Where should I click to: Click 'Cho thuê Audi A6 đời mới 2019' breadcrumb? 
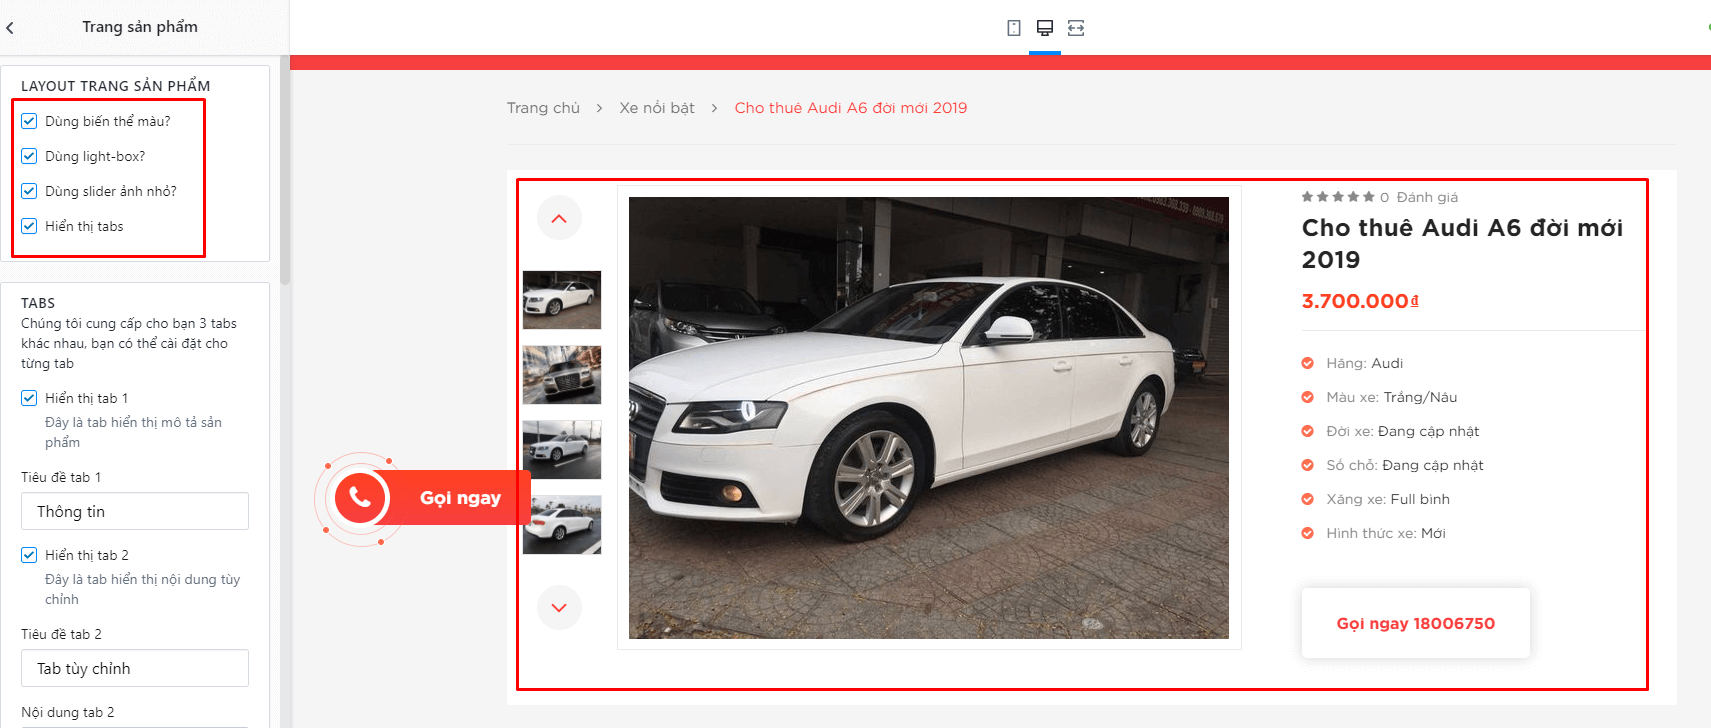tap(851, 108)
